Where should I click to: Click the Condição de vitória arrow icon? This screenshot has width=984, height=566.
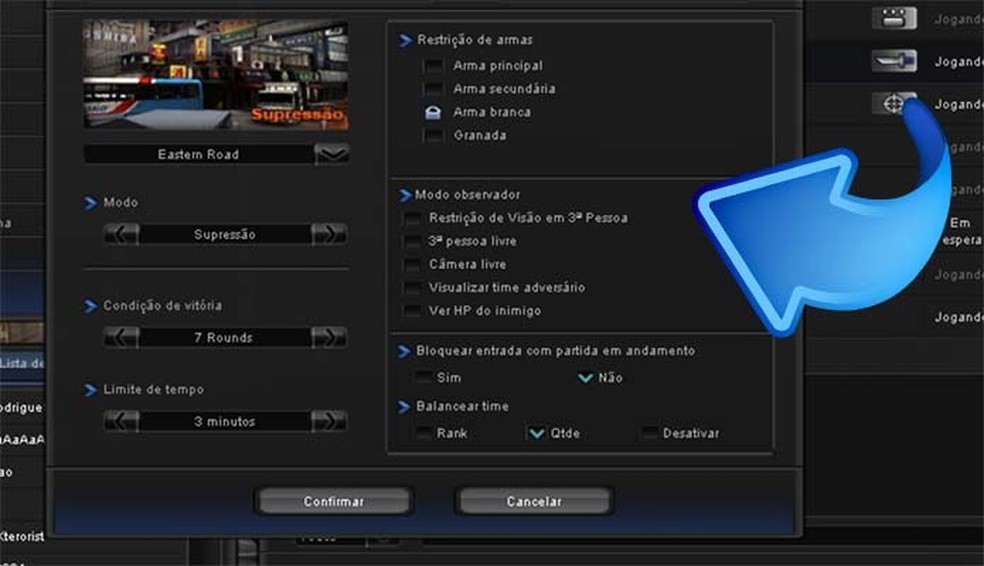(x=90, y=306)
